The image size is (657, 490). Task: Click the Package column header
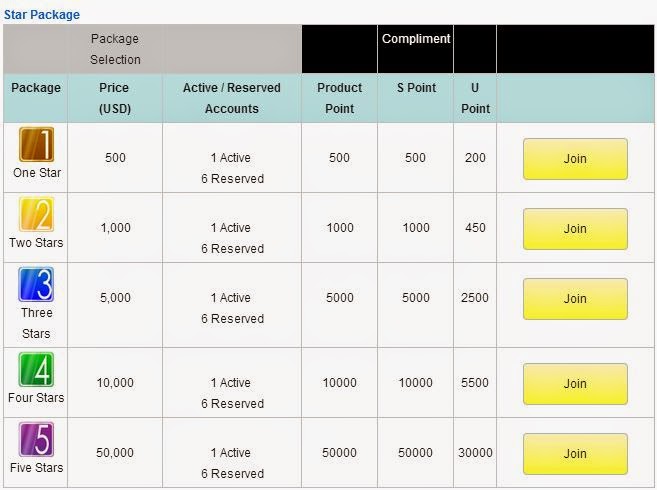36,88
